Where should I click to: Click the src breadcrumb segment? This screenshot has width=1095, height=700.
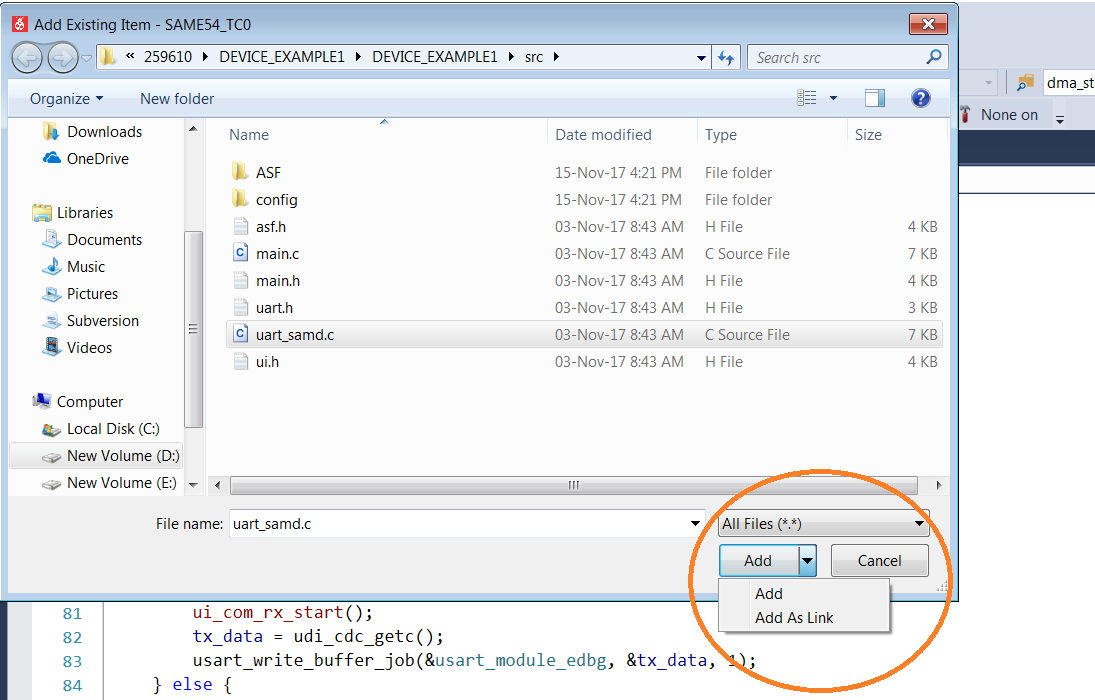coord(534,57)
